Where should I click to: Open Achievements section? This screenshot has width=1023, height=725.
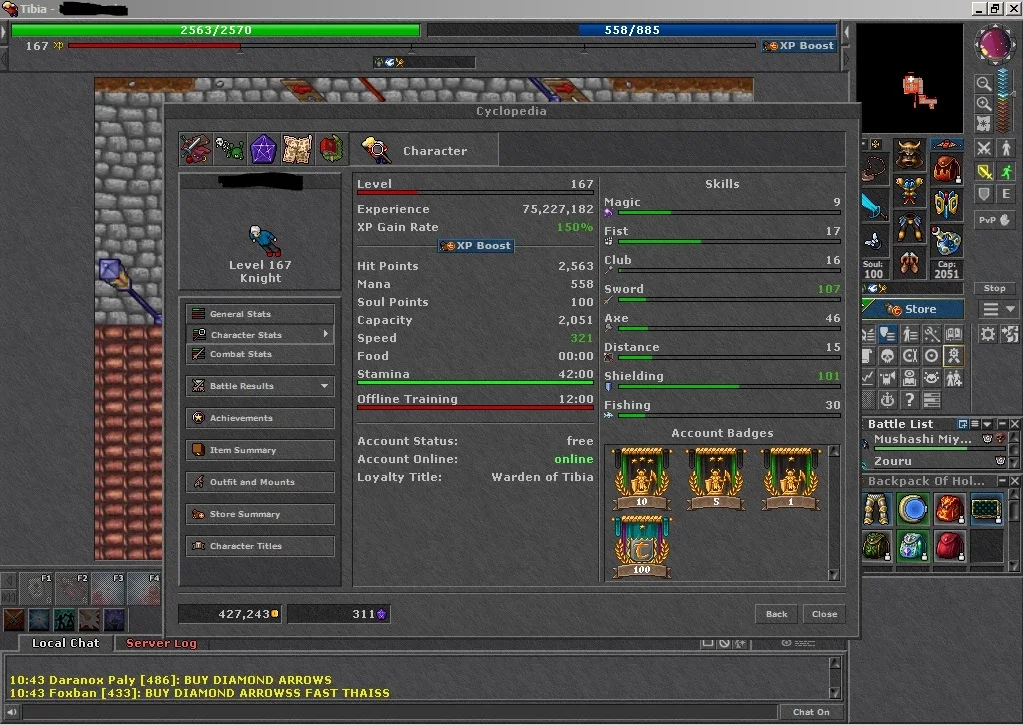pyautogui.click(x=260, y=418)
